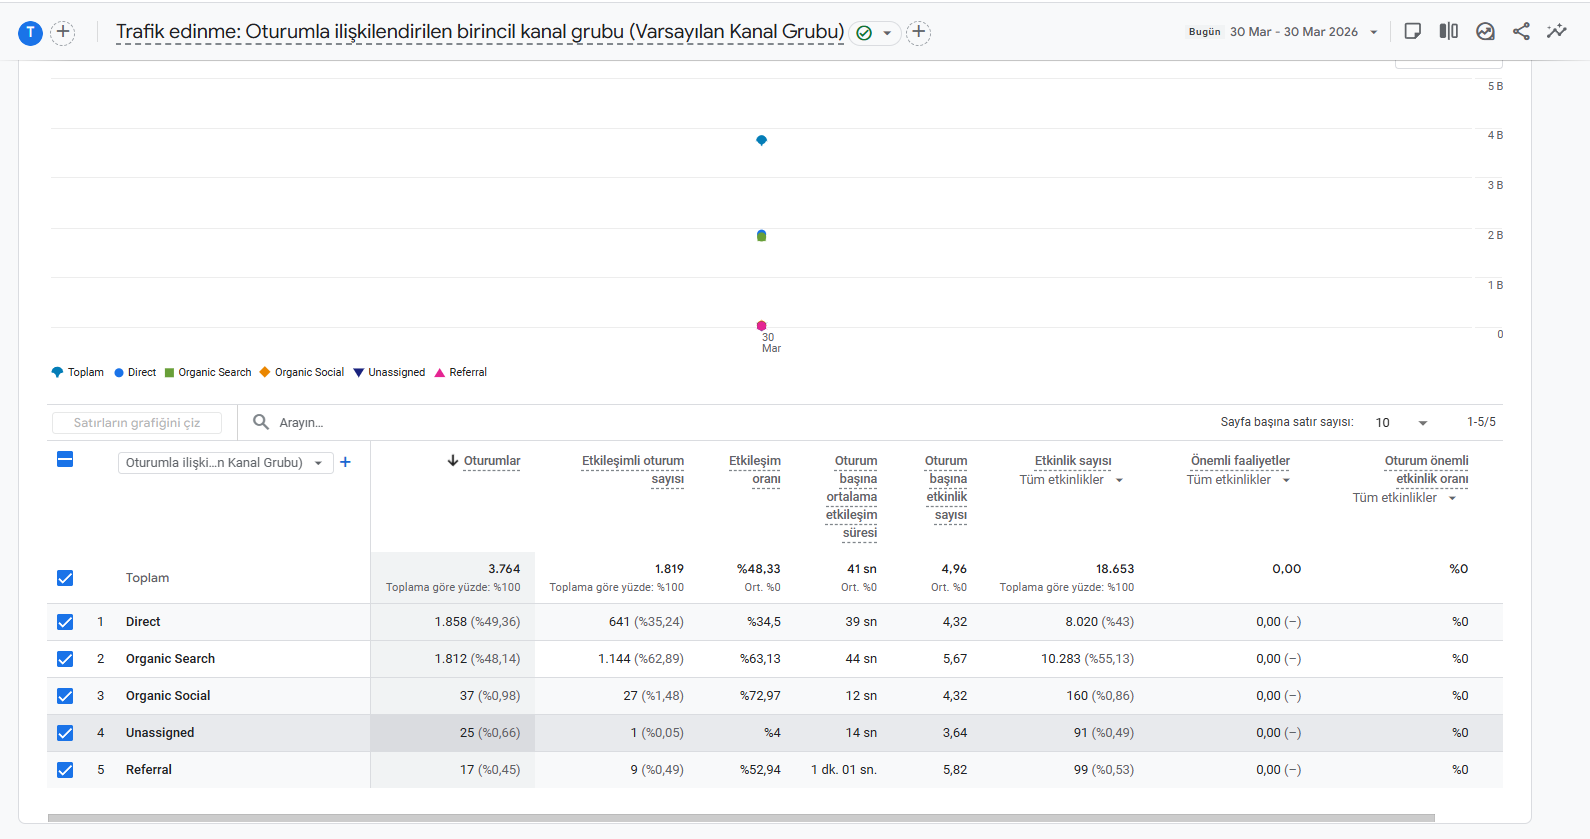Screen dimensions: 1590x839
Task: Uncheck the Direct row checkbox
Action: coord(65,622)
